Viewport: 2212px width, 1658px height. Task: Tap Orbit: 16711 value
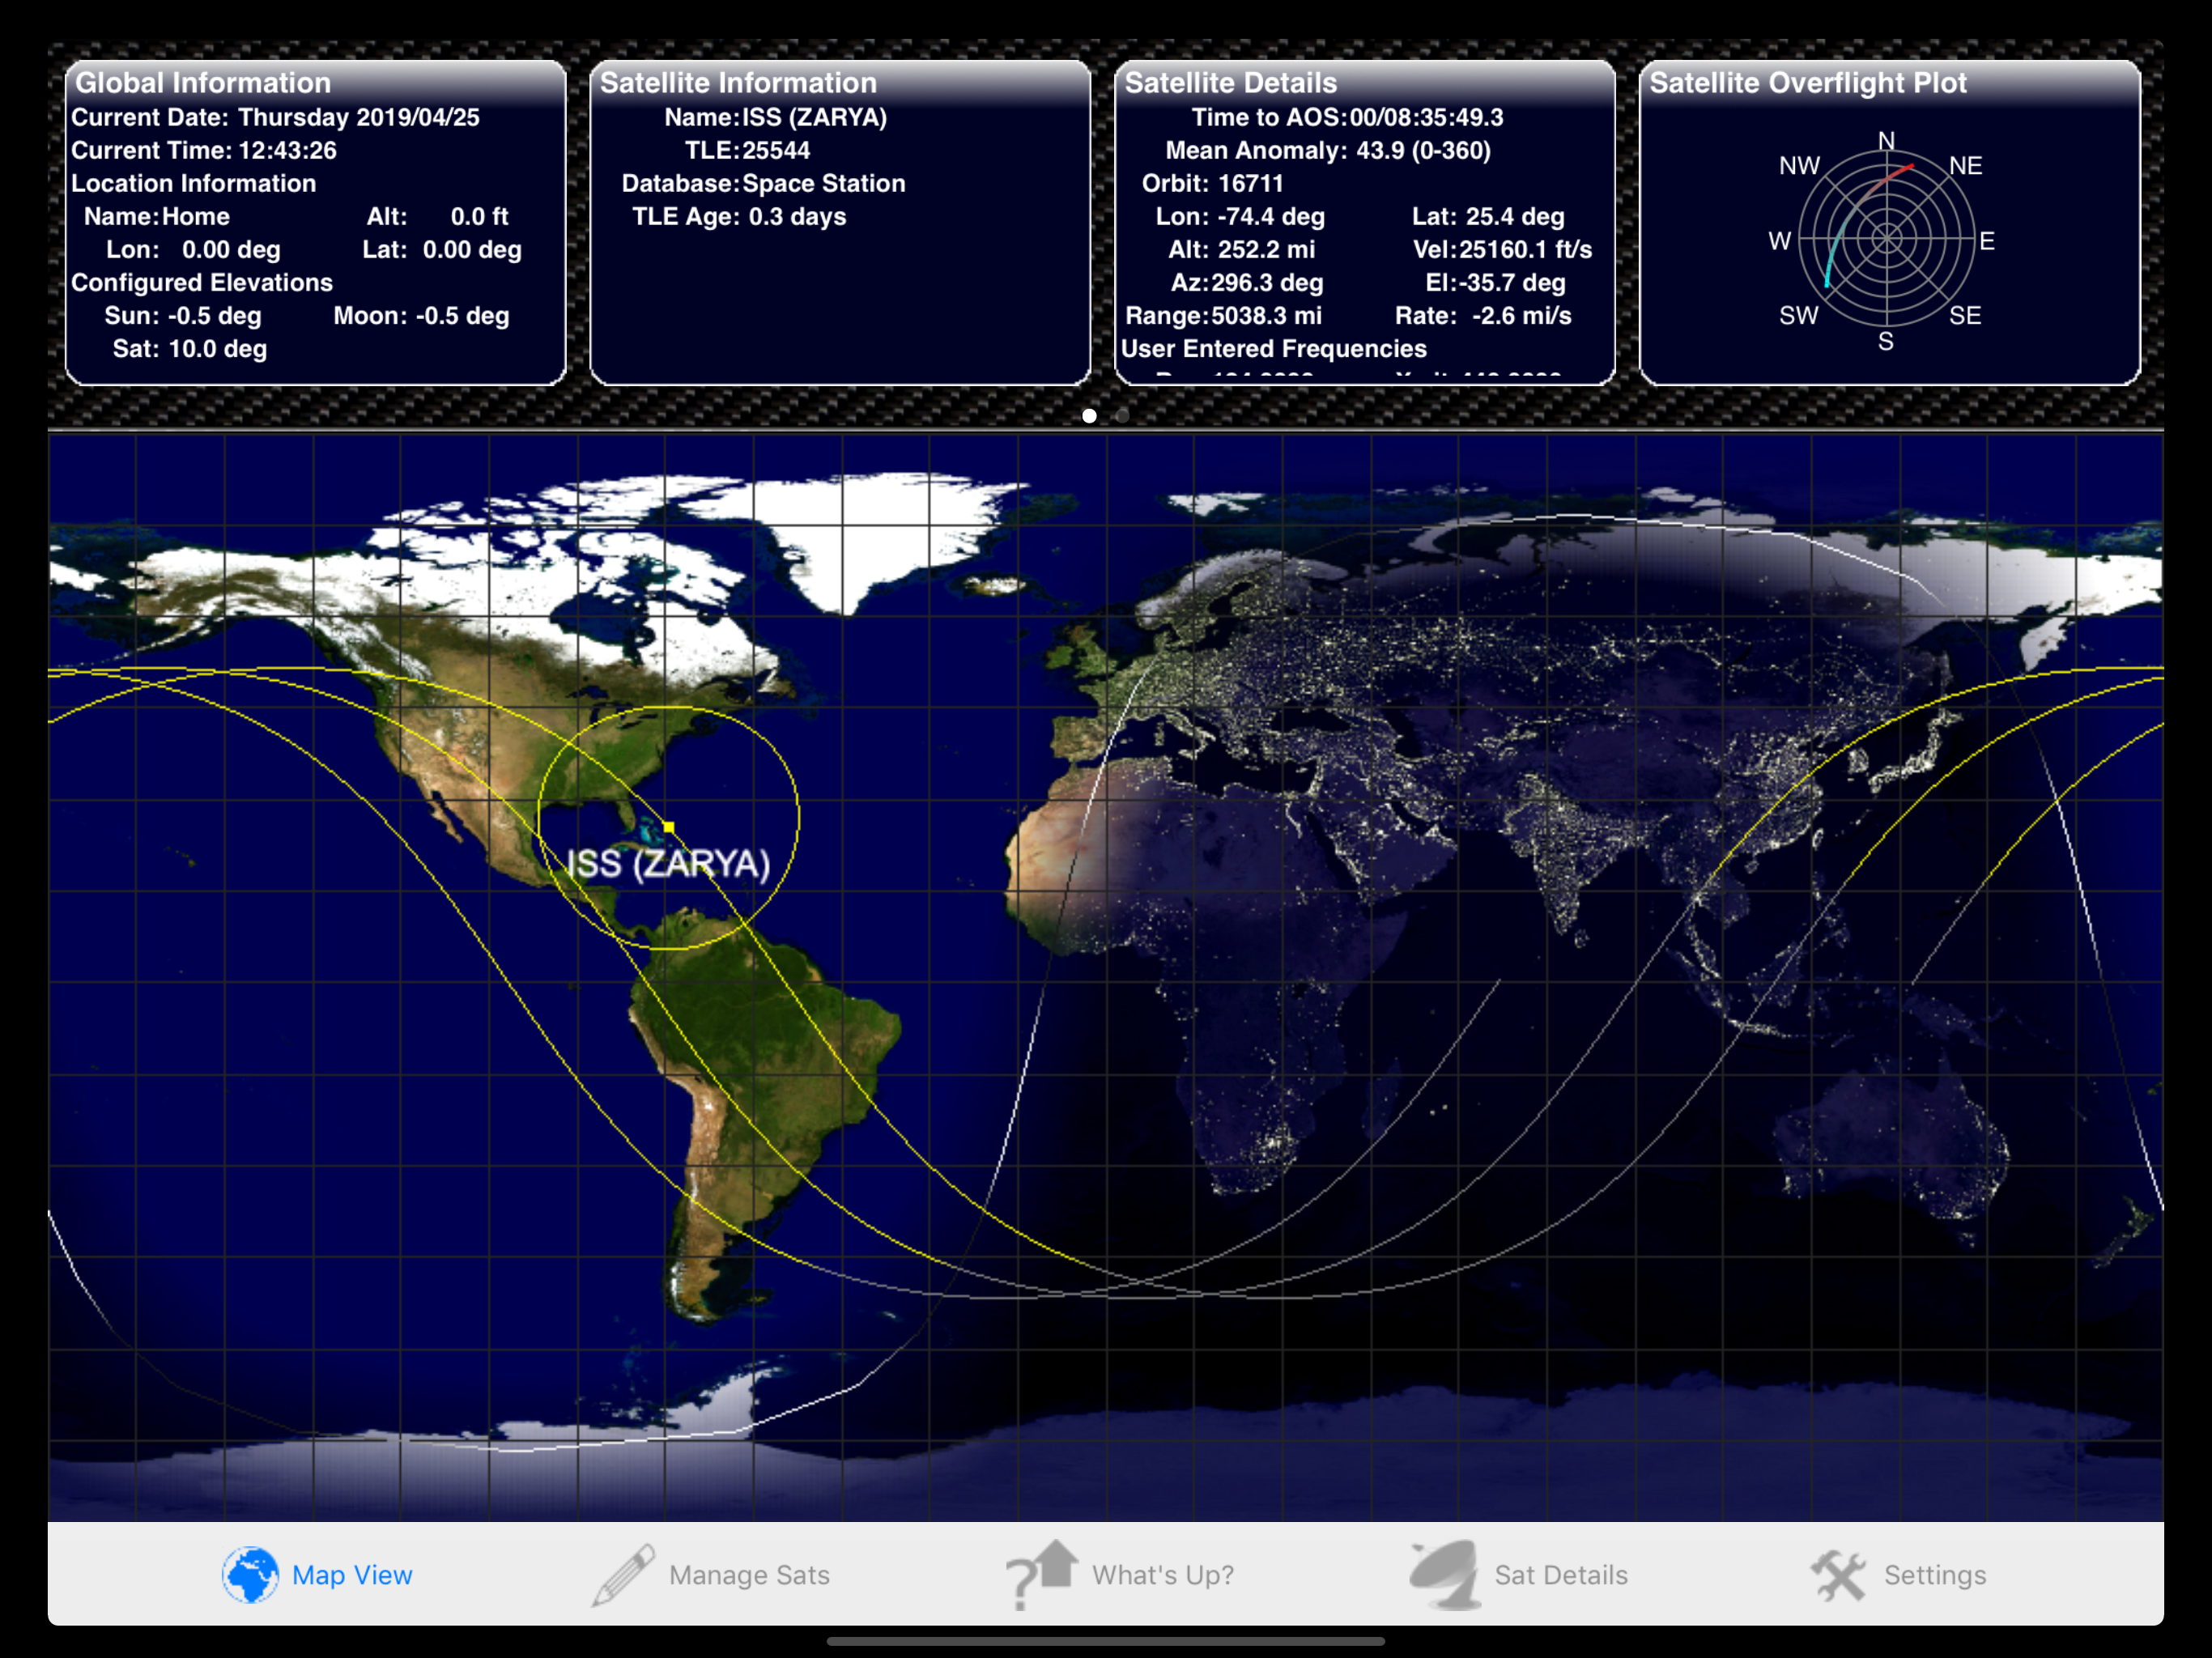1212,183
